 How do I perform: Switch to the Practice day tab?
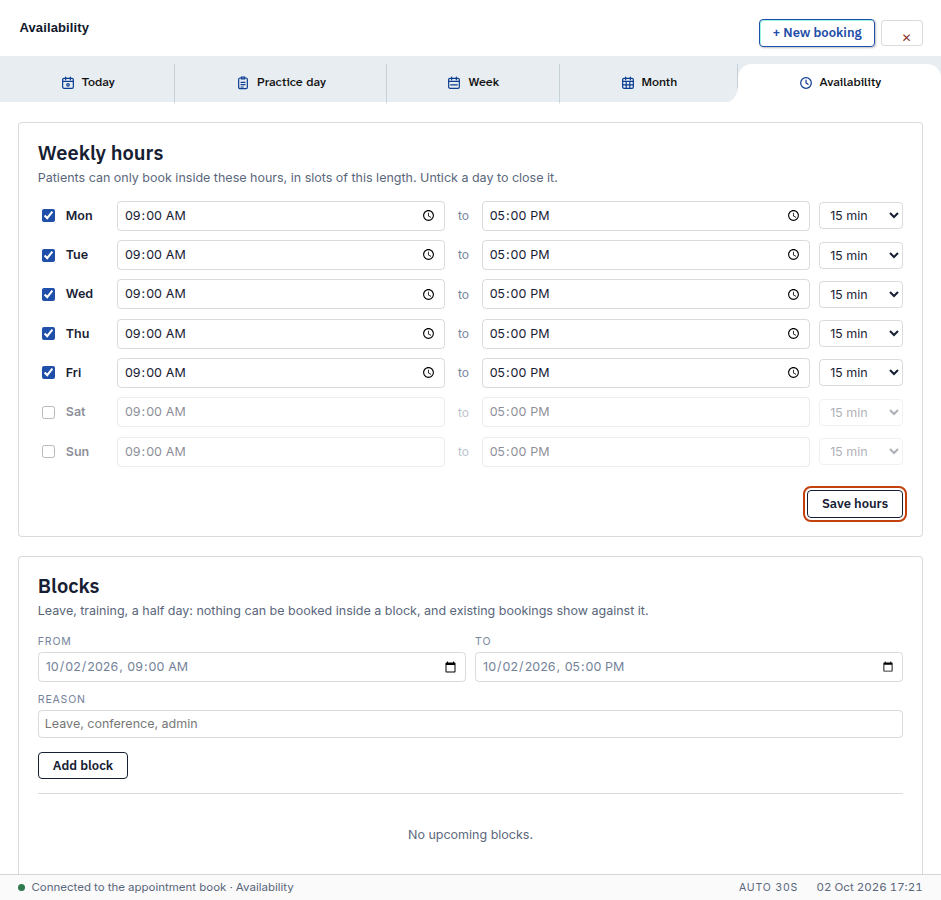pyautogui.click(x=281, y=83)
